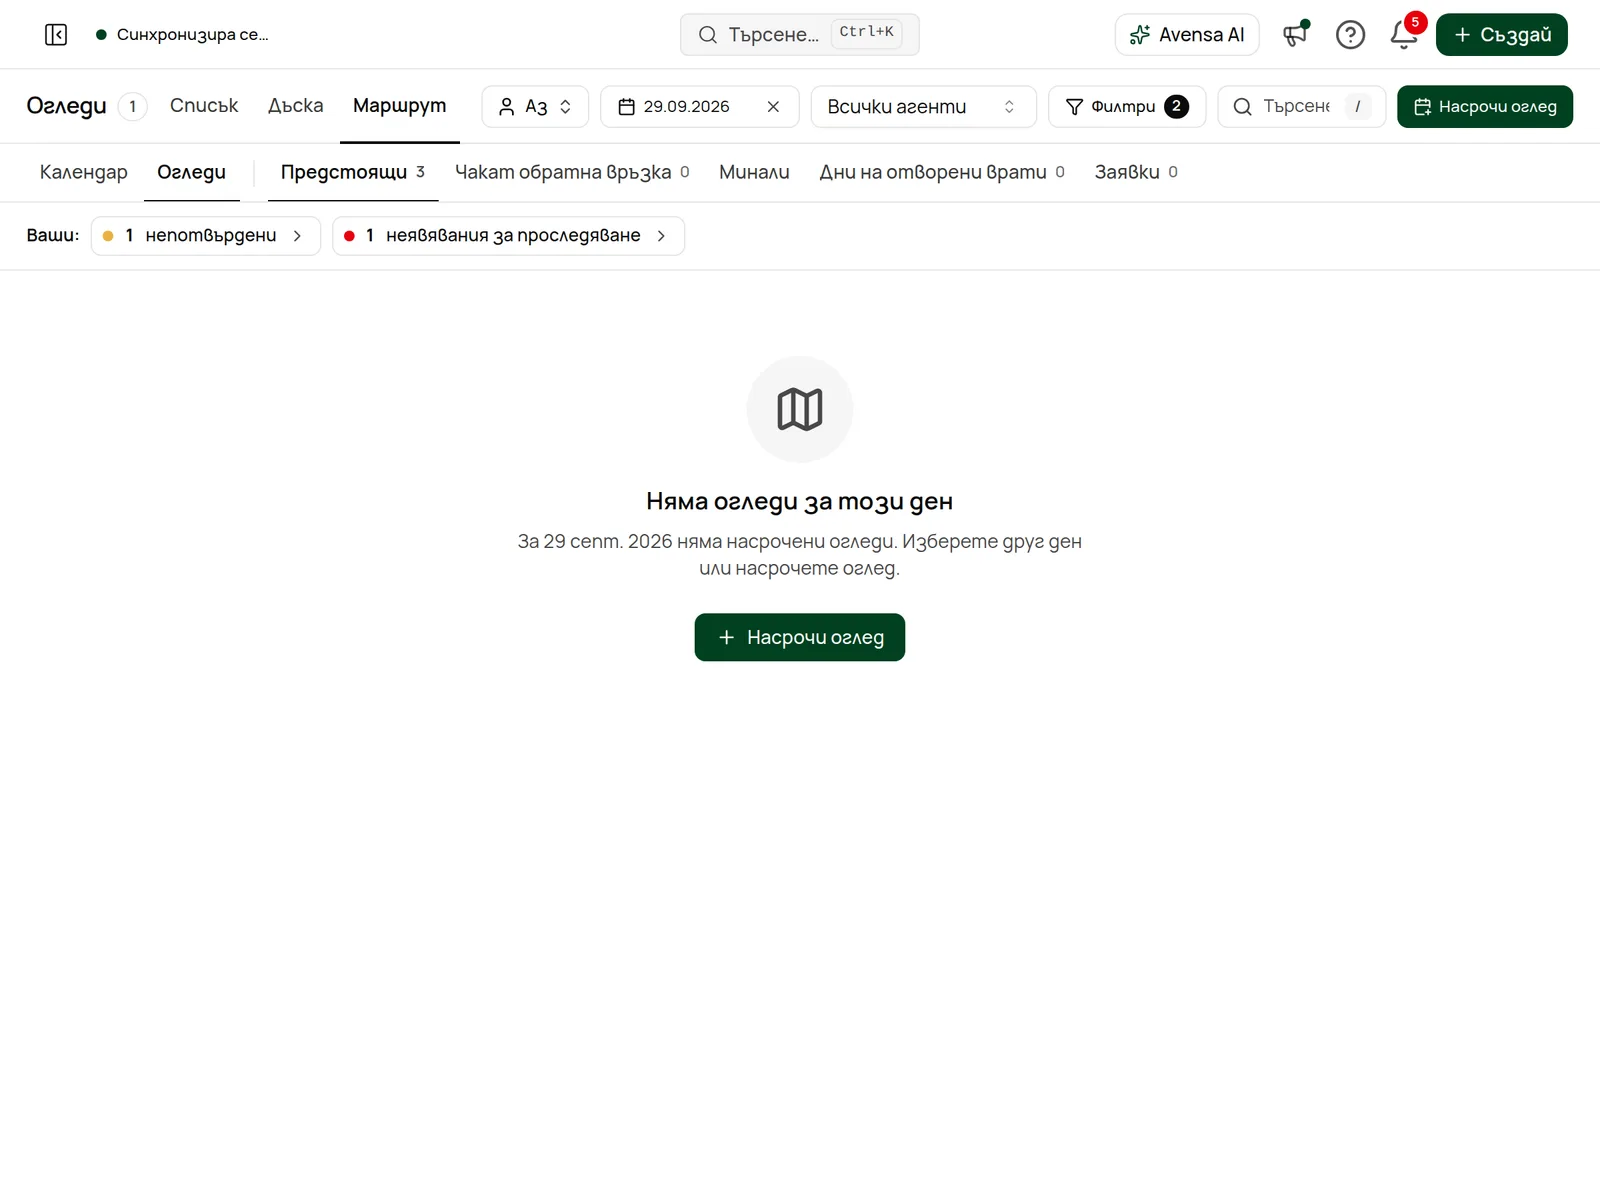Image resolution: width=1600 pixels, height=1200 pixels.
Task: Open the notifications bell
Action: [1404, 35]
